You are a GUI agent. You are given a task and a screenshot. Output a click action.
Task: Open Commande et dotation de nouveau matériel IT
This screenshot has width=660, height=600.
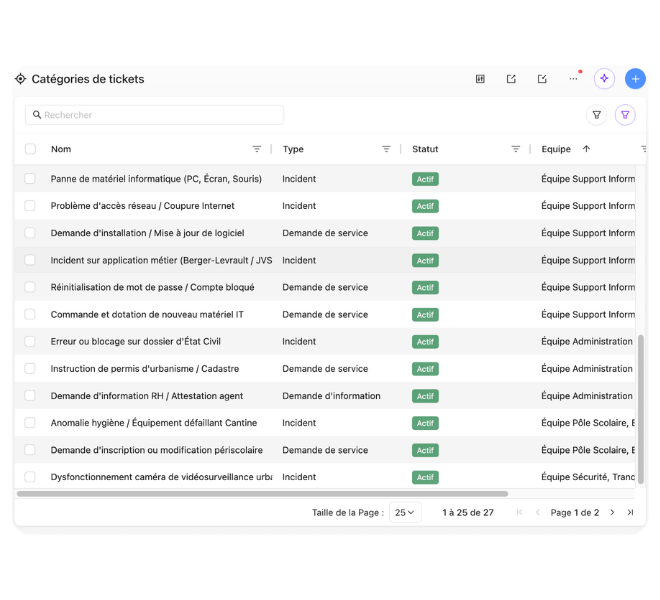click(147, 315)
